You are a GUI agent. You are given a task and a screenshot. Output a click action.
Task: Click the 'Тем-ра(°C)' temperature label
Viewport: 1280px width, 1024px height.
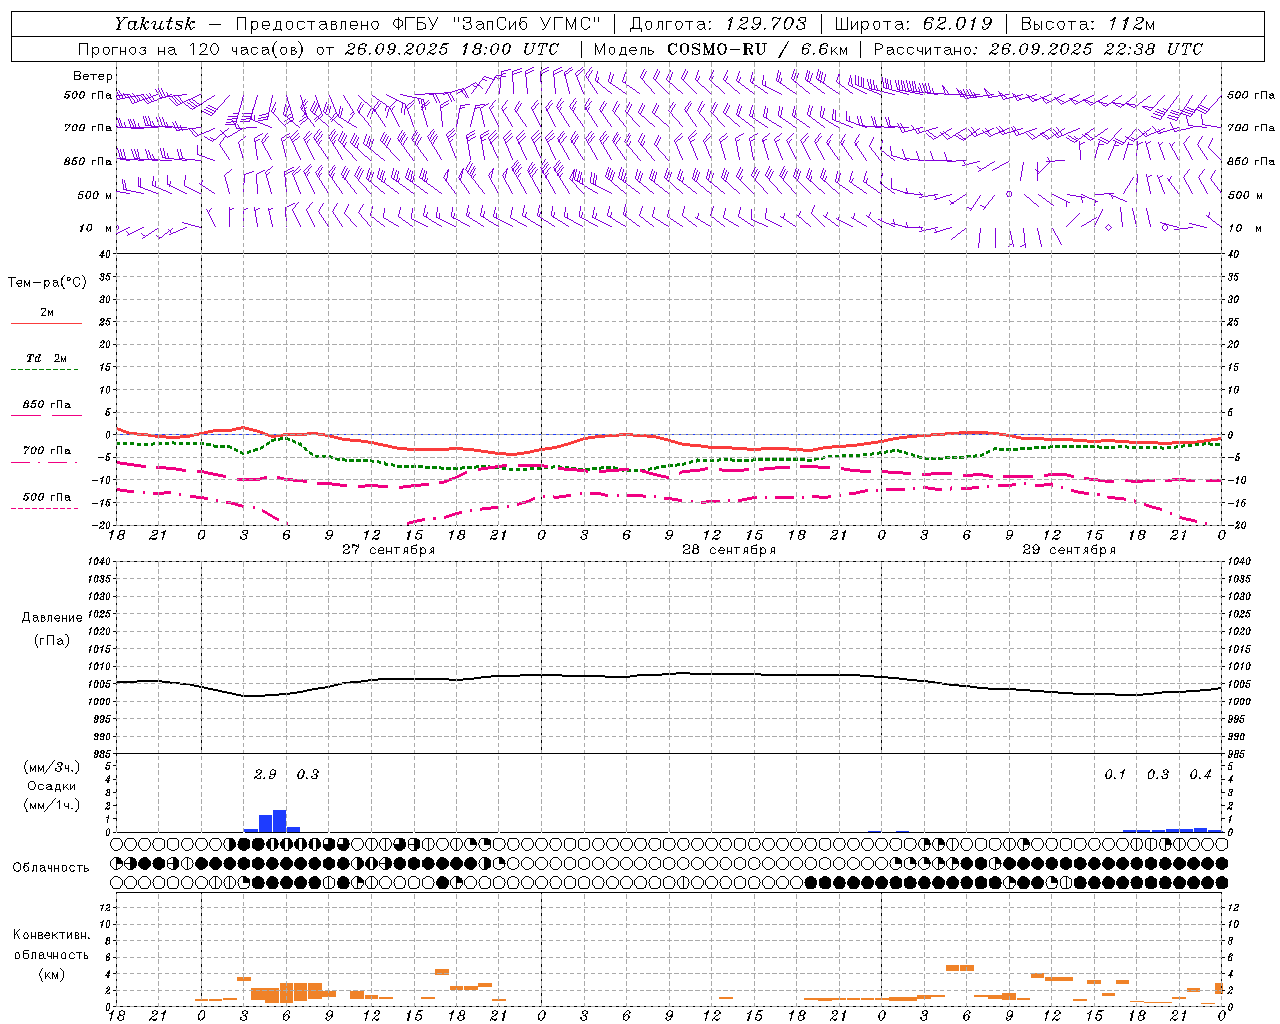(x=47, y=283)
